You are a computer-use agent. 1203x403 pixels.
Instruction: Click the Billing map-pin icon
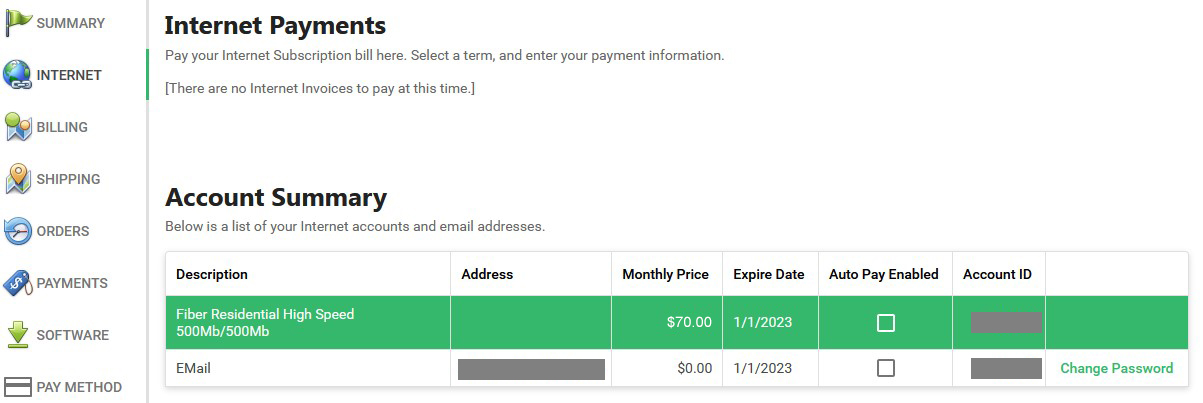point(18,127)
